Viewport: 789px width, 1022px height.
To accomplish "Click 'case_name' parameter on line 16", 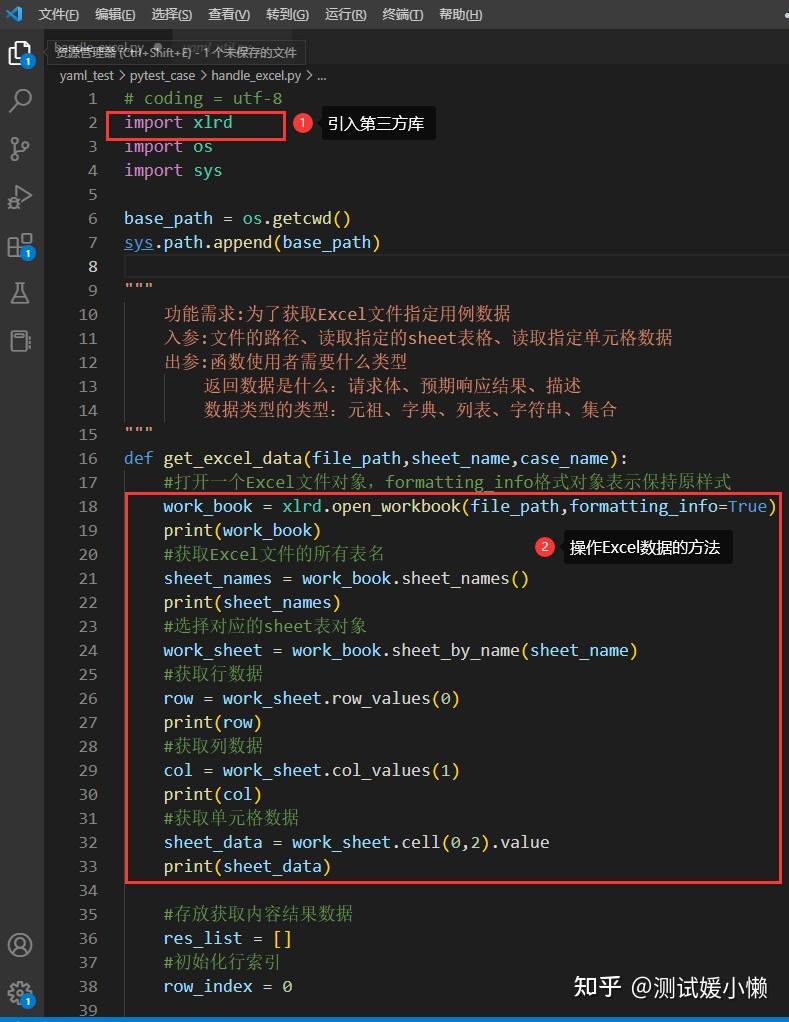I will click(564, 458).
